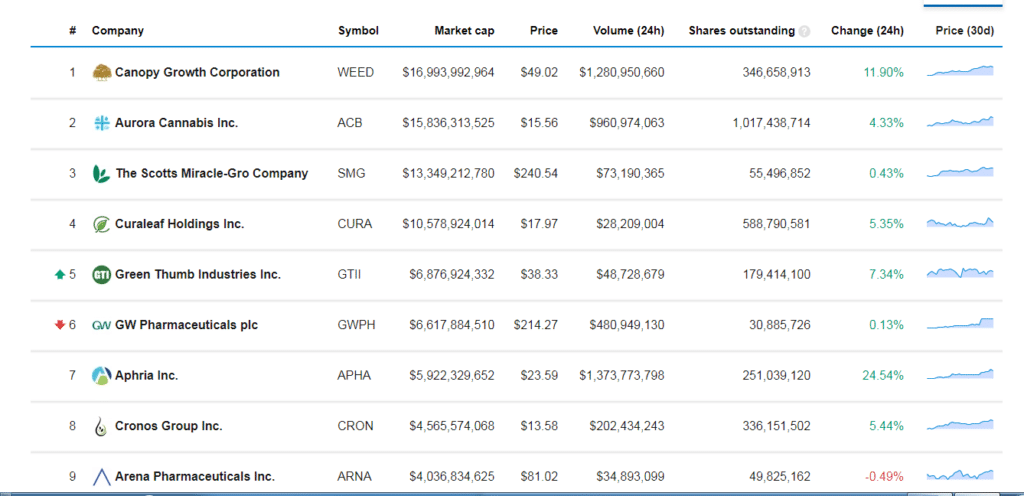Viewport: 1024px width, 496px height.
Task: Click the ARNA ticker symbol
Action: pos(354,477)
